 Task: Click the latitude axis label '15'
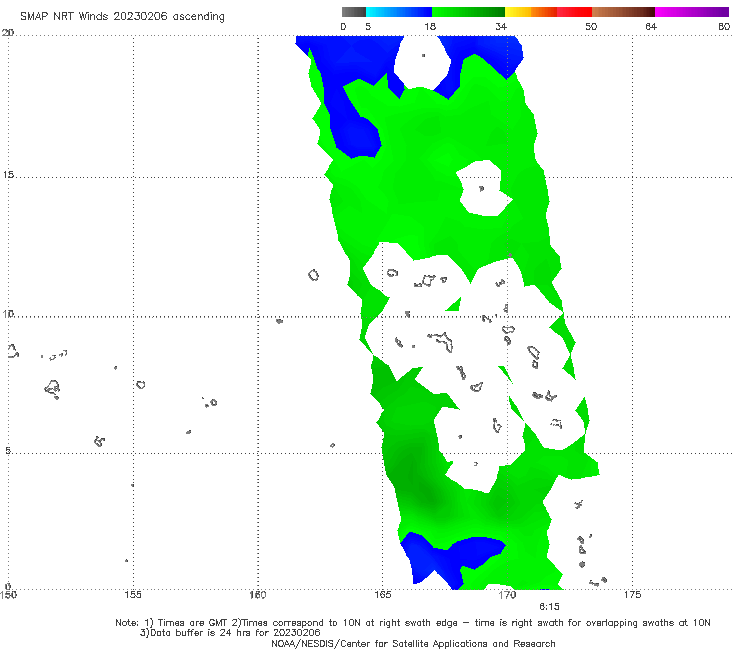click(x=8, y=175)
